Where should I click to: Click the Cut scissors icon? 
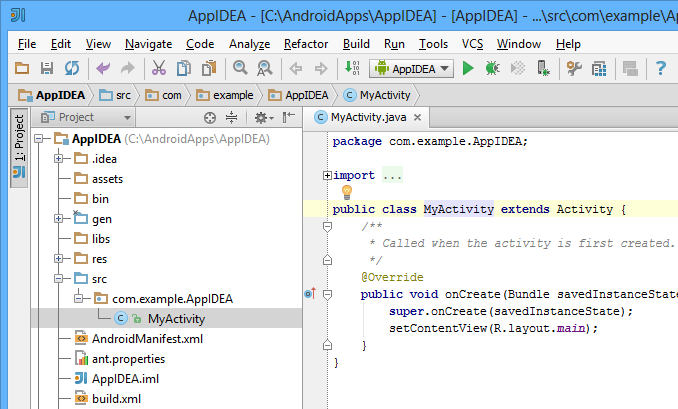point(159,68)
